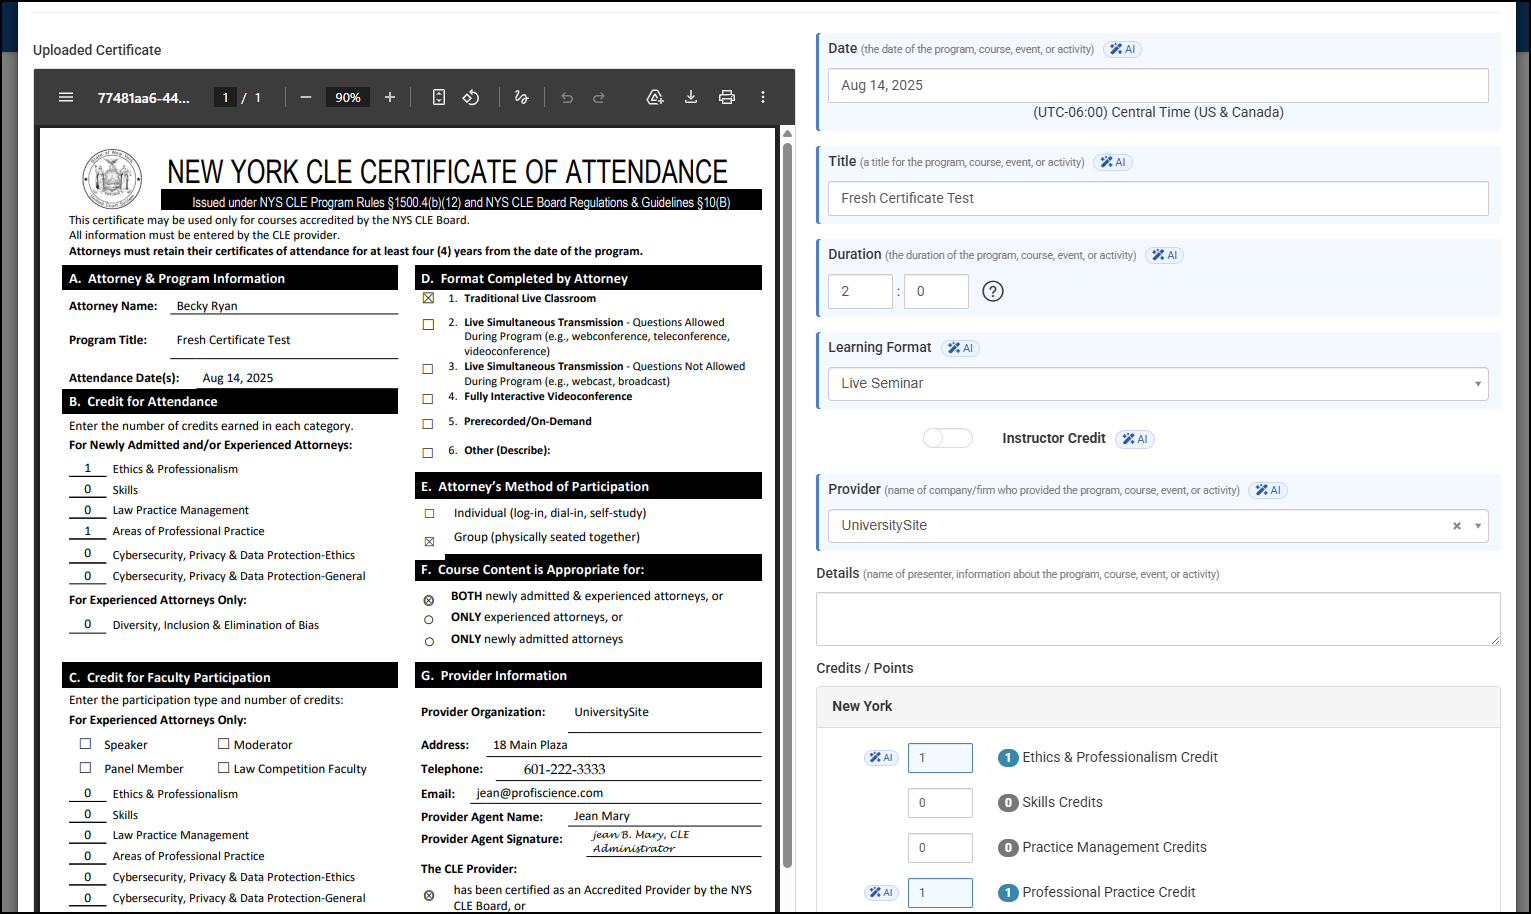Click telephone 601-222-3333 in PDF
The height and width of the screenshot is (914, 1531).
tap(564, 769)
